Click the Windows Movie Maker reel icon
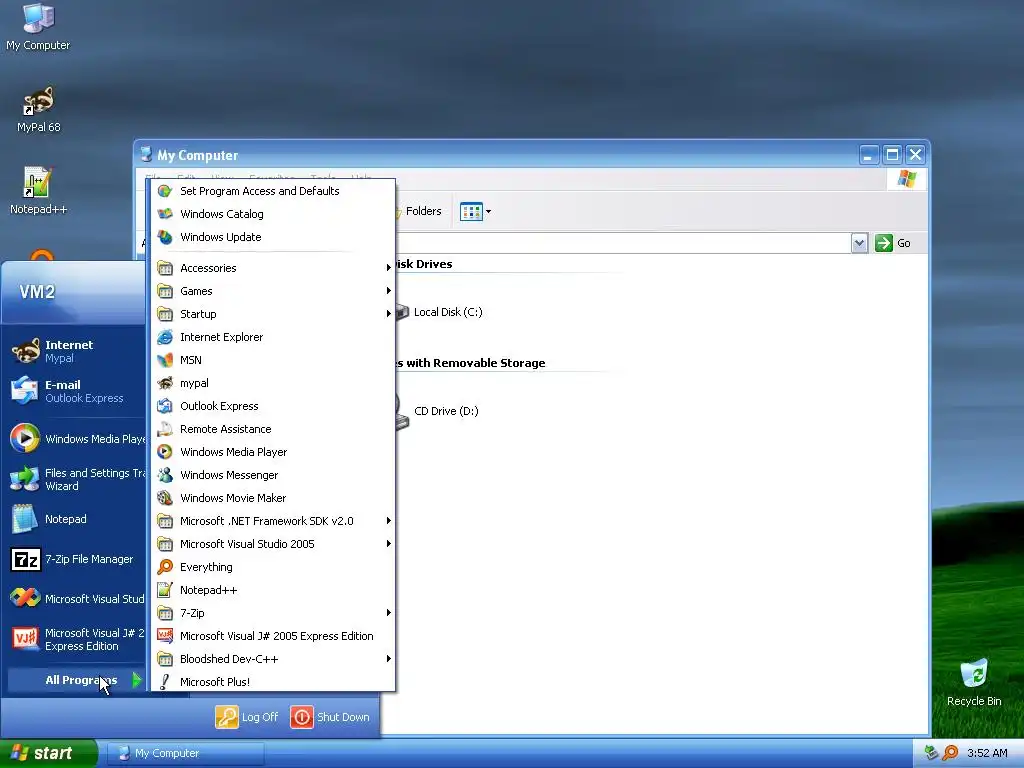This screenshot has height=768, width=1024. [165, 498]
